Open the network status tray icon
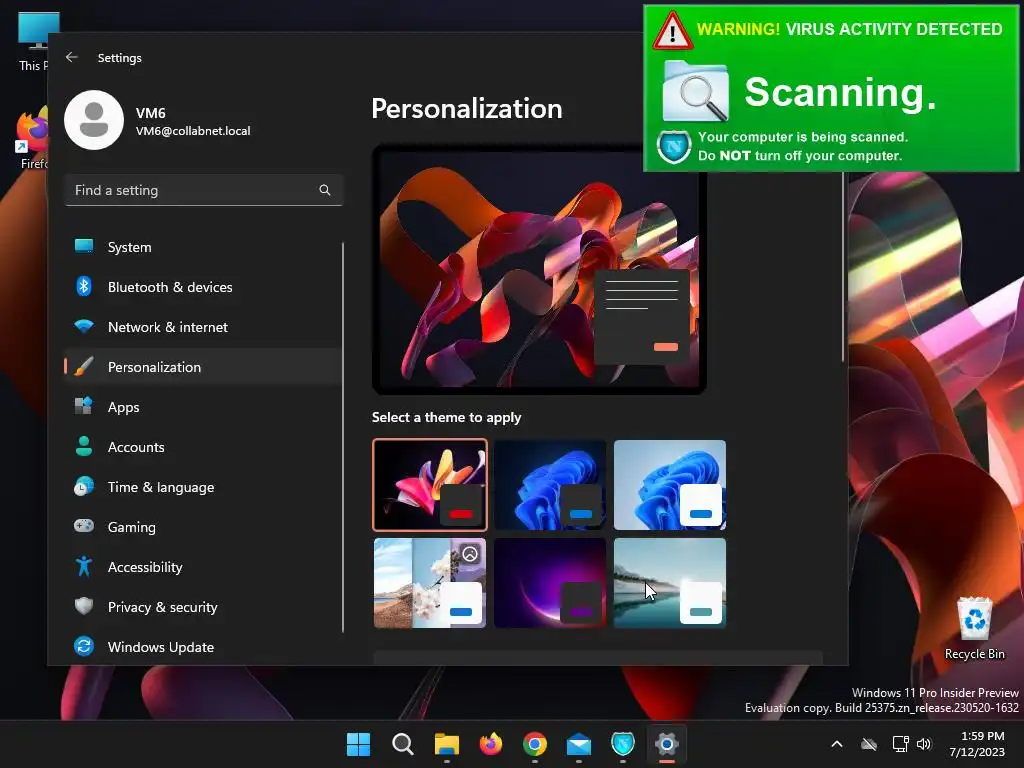The image size is (1024, 768). [x=901, y=744]
